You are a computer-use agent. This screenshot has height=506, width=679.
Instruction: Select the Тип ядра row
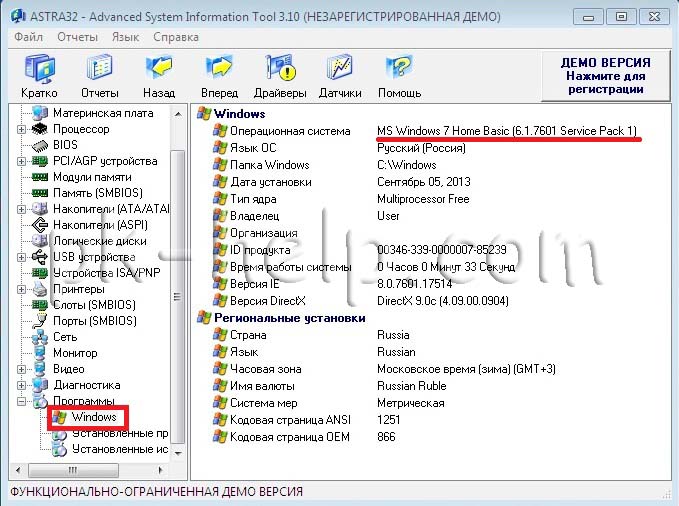[341, 199]
